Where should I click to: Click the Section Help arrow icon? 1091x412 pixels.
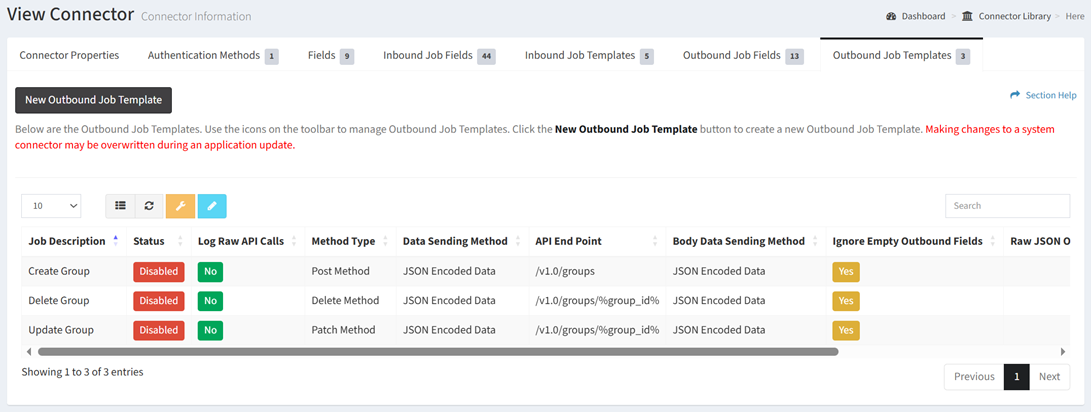click(x=1015, y=95)
